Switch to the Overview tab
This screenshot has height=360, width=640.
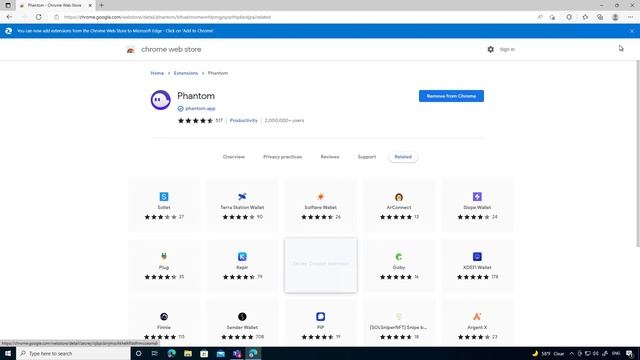point(234,157)
